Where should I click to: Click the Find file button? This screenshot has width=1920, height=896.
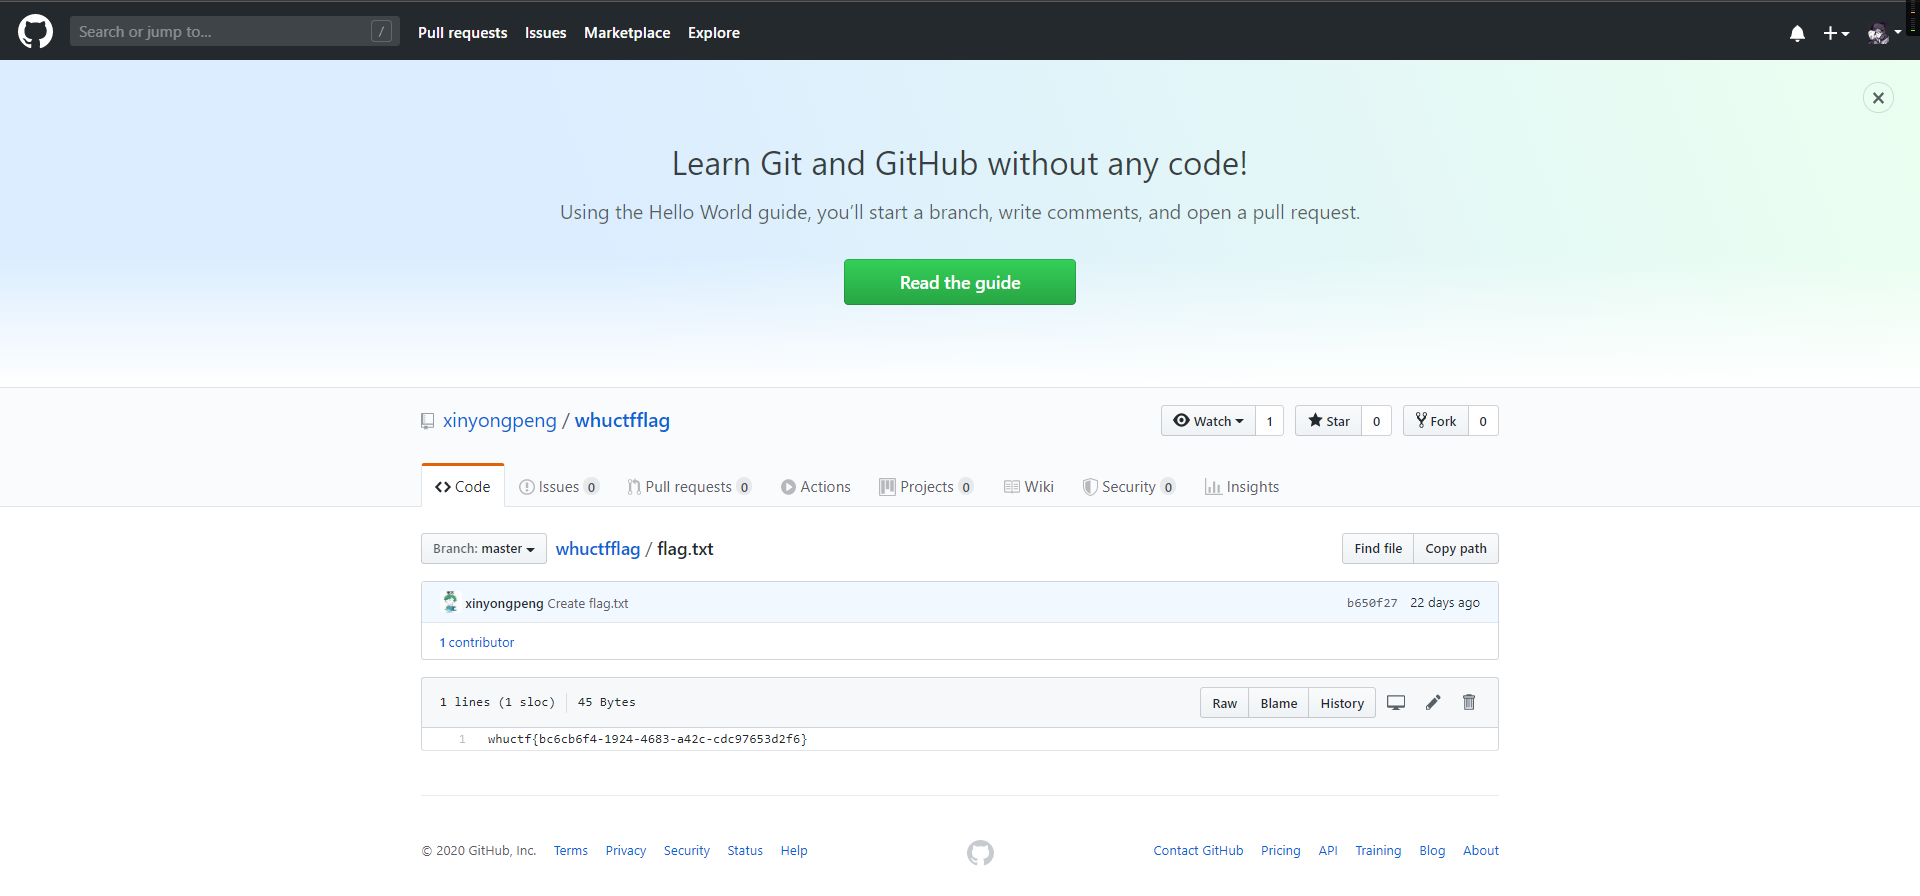click(1378, 549)
